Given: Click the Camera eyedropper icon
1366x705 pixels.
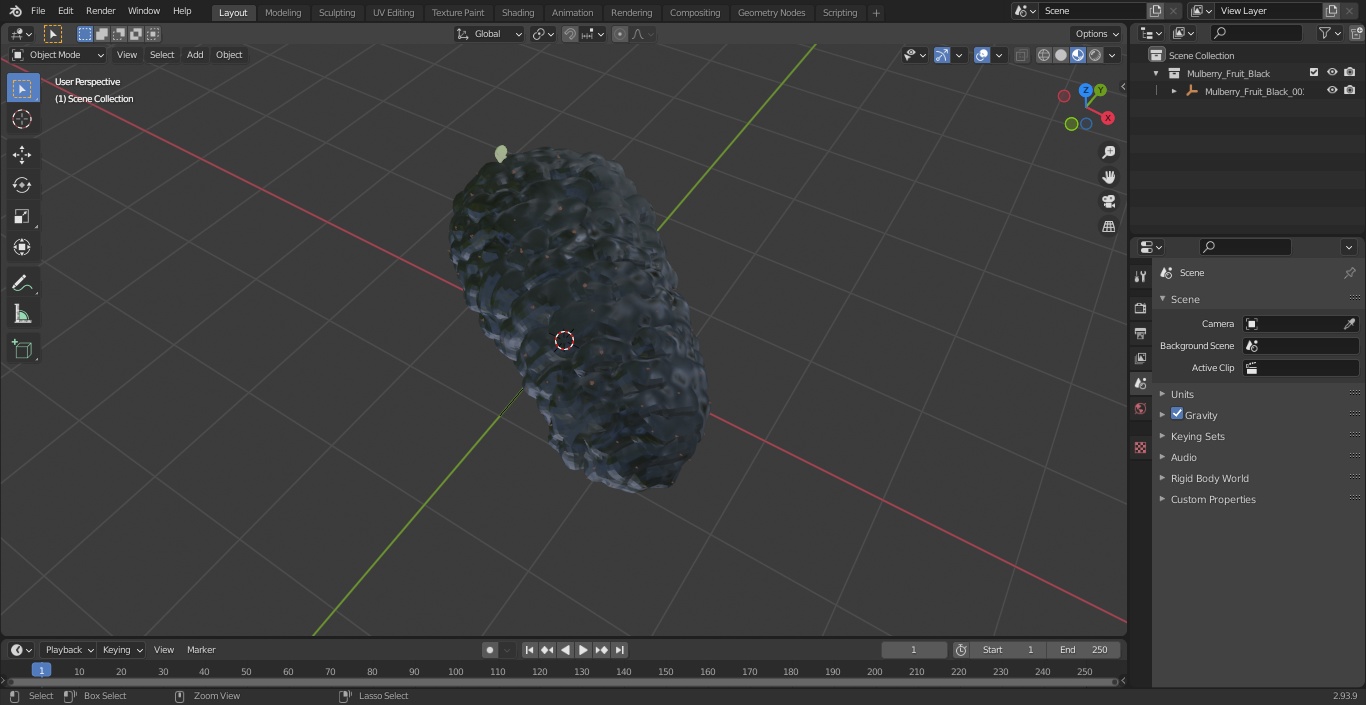Looking at the screenshot, I should point(1349,324).
